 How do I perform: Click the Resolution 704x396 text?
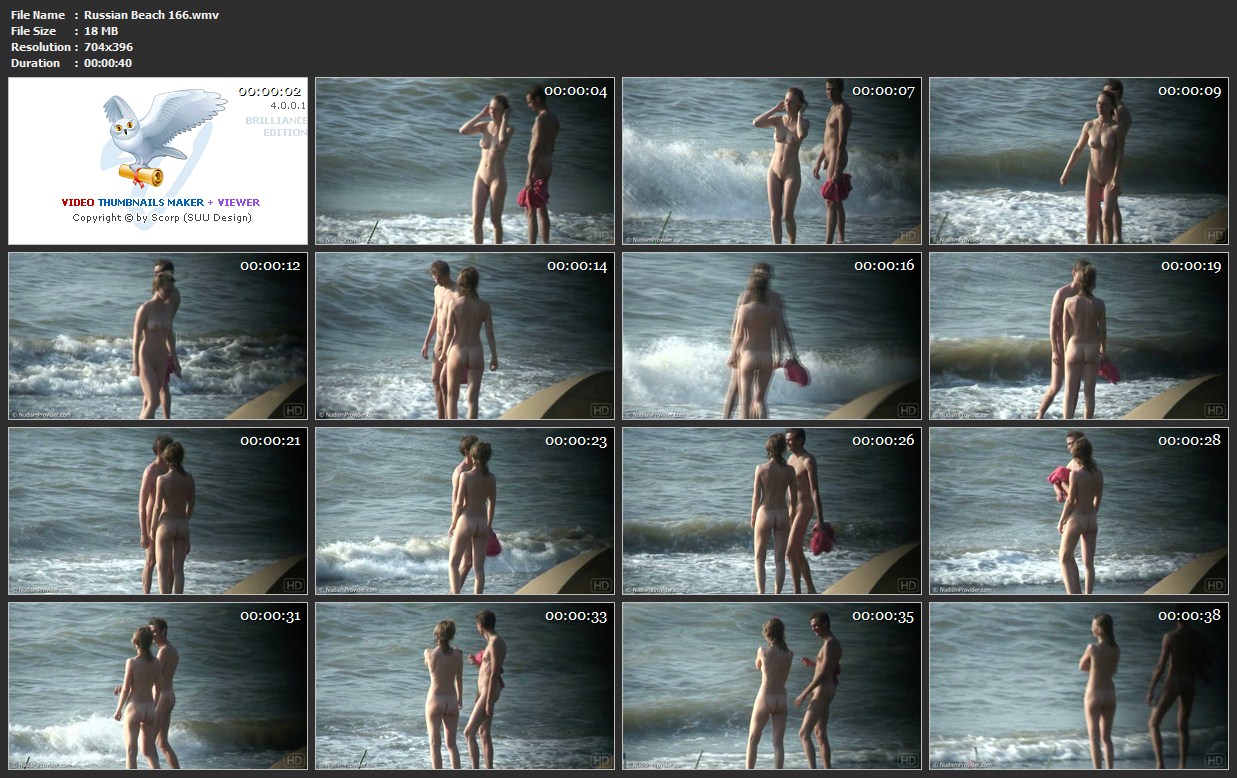pos(108,47)
